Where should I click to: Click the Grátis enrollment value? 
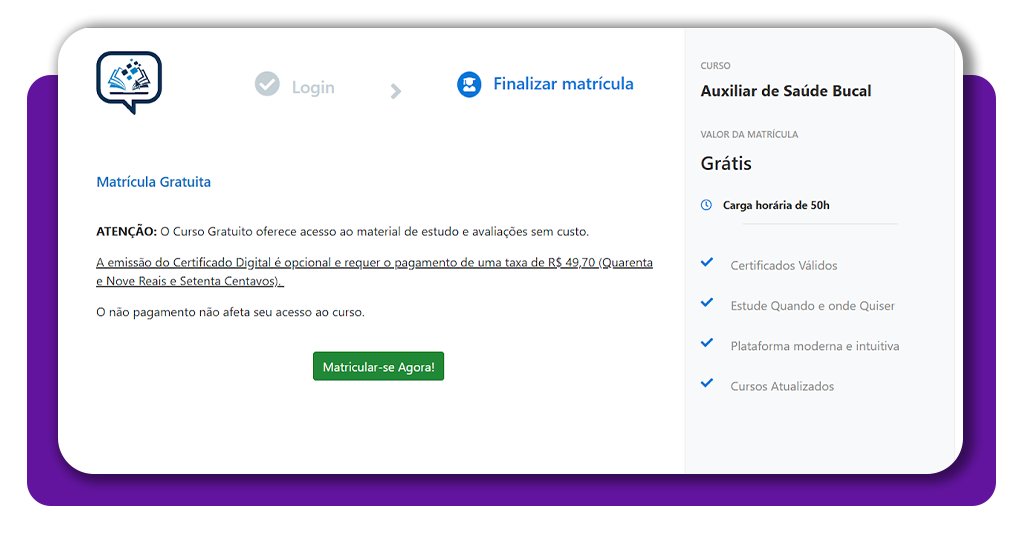coord(726,163)
